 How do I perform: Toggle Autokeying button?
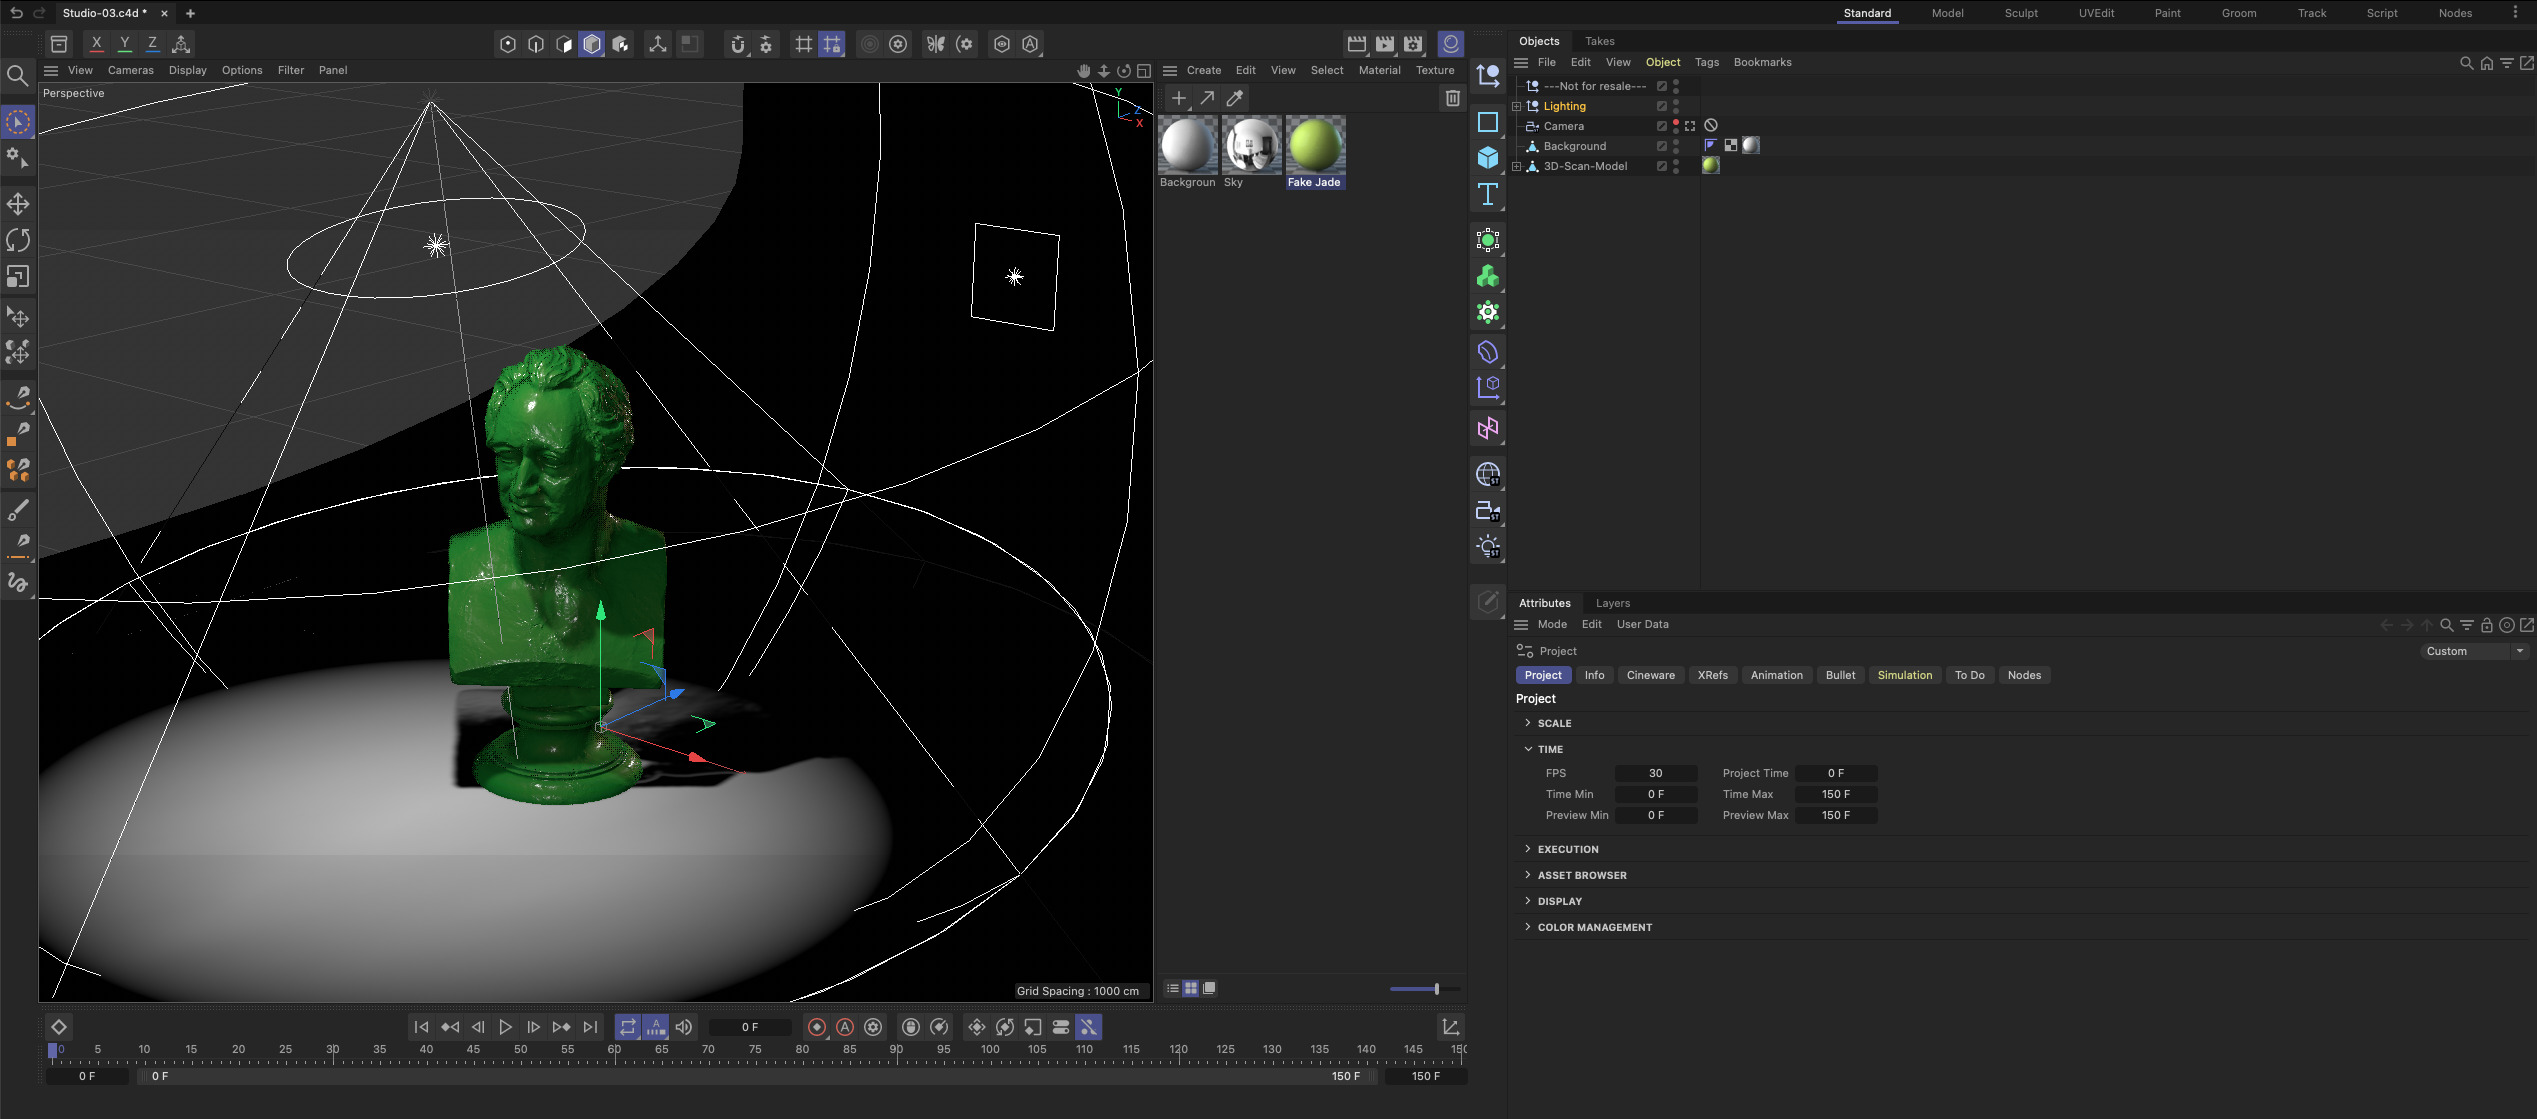[x=845, y=1027]
